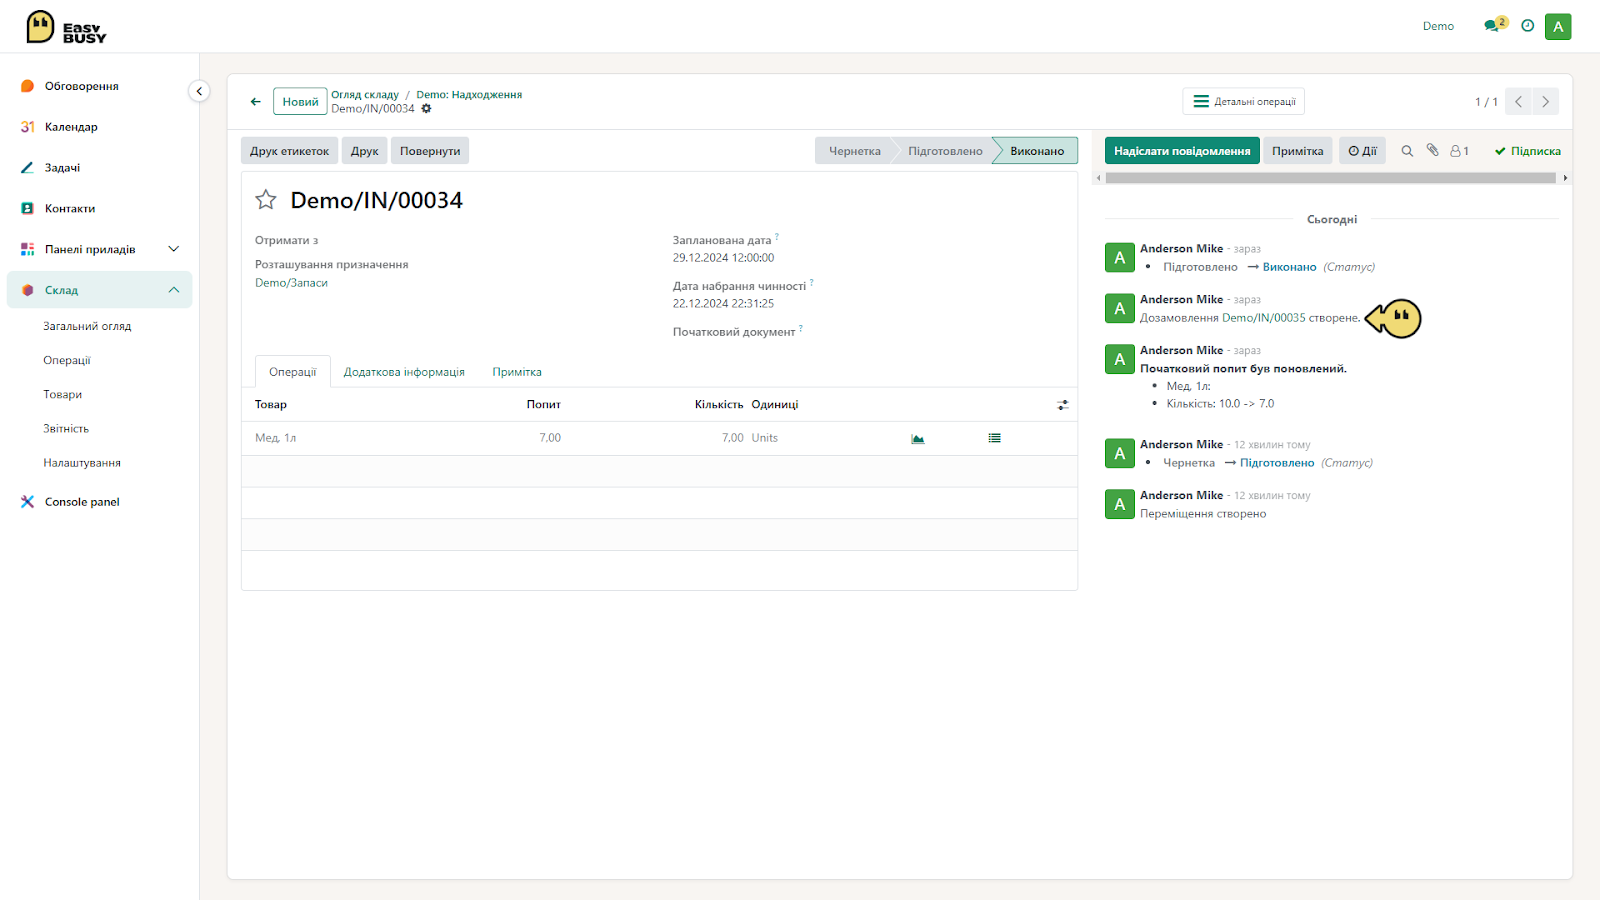
Task: Toggle the Підписка subscription check
Action: (1528, 151)
